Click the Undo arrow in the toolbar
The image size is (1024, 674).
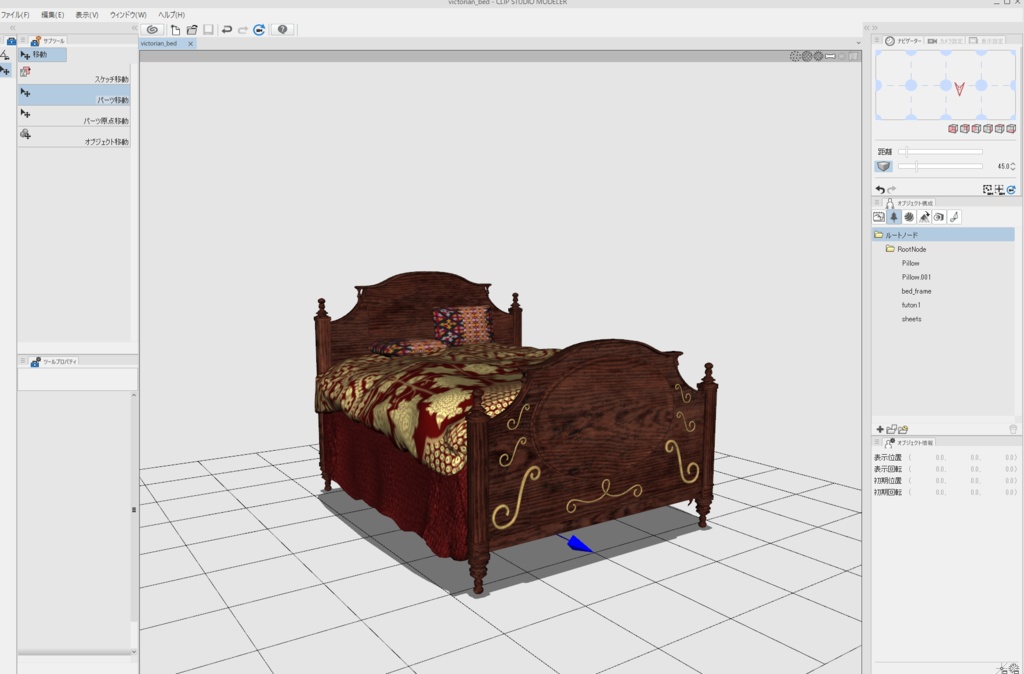[228, 30]
